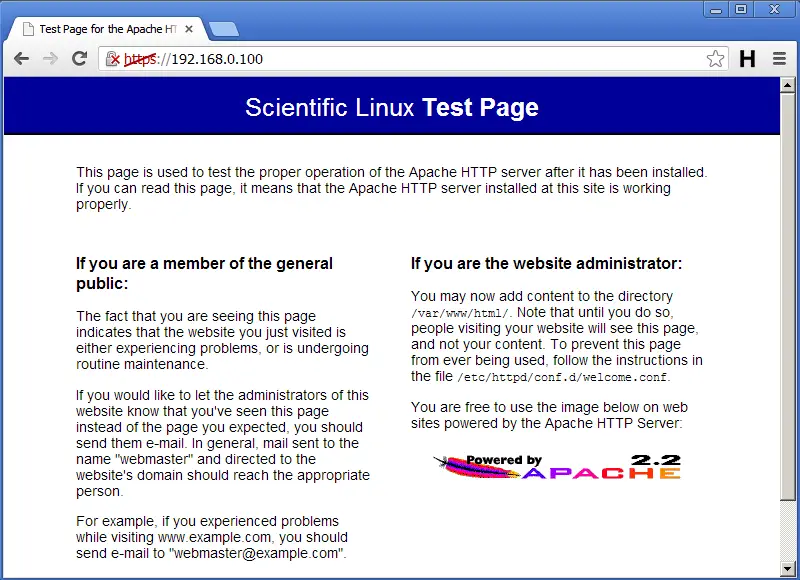Close the browser window
Screen dimensions: 800x580
(x=775, y=10)
